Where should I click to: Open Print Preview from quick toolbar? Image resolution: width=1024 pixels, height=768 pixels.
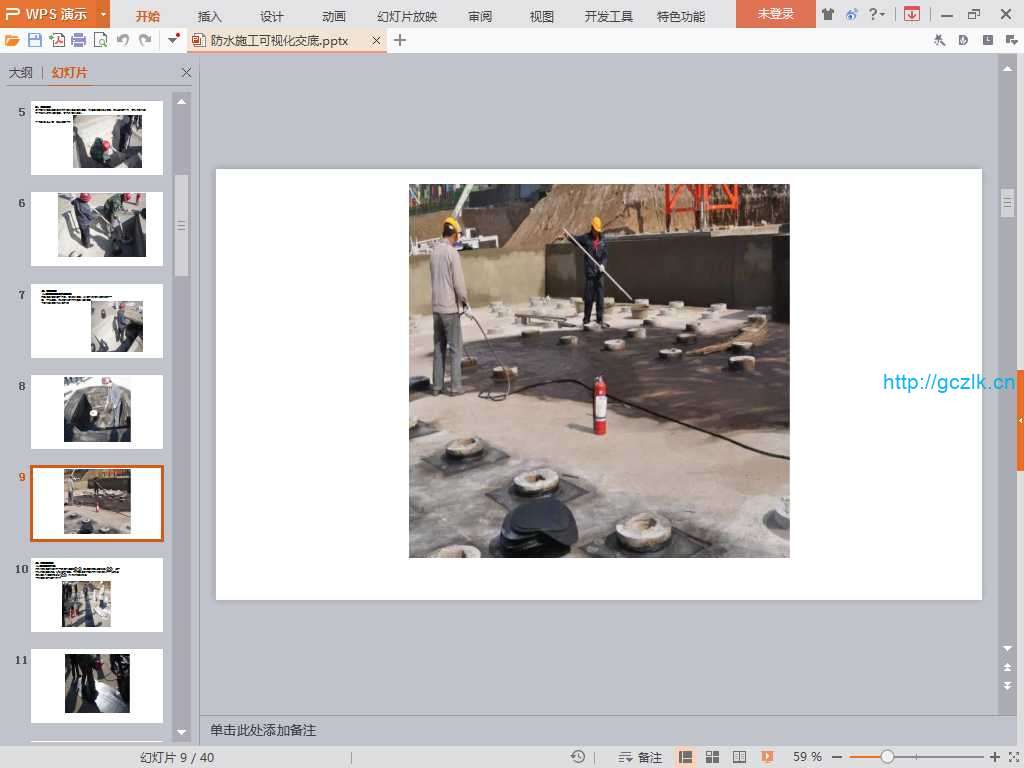click(x=100, y=40)
